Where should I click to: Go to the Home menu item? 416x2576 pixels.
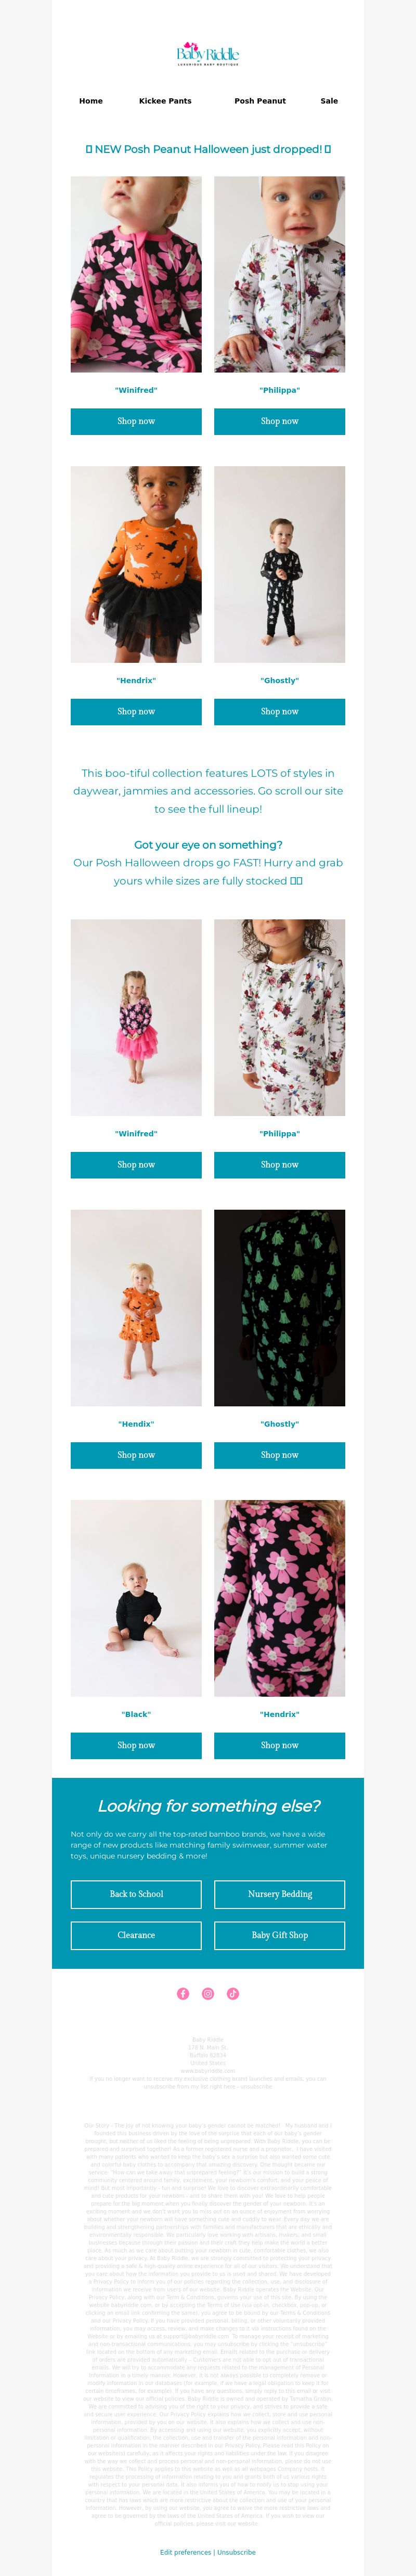(91, 101)
